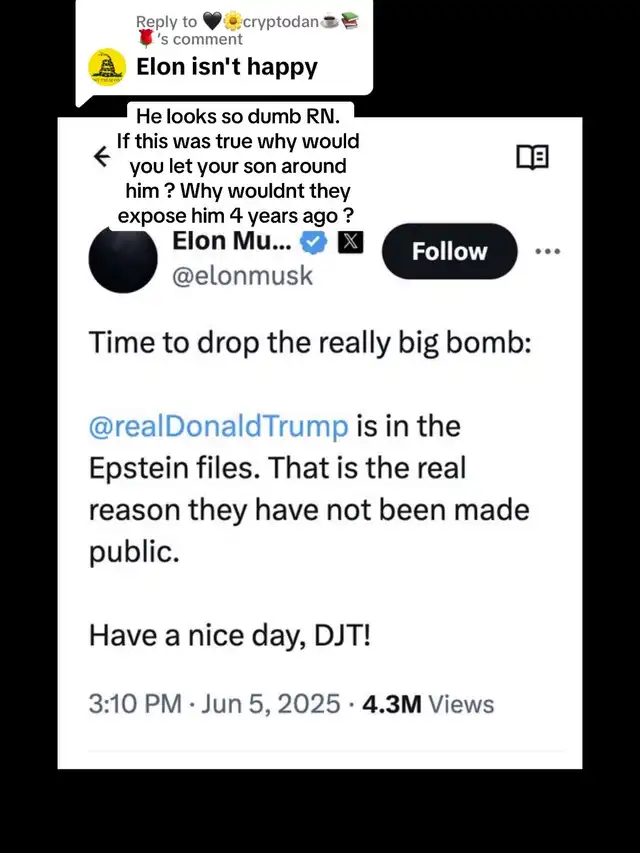Screen dimensions: 640x853
Task: Open reader mode with the book icon
Action: [x=532, y=157]
